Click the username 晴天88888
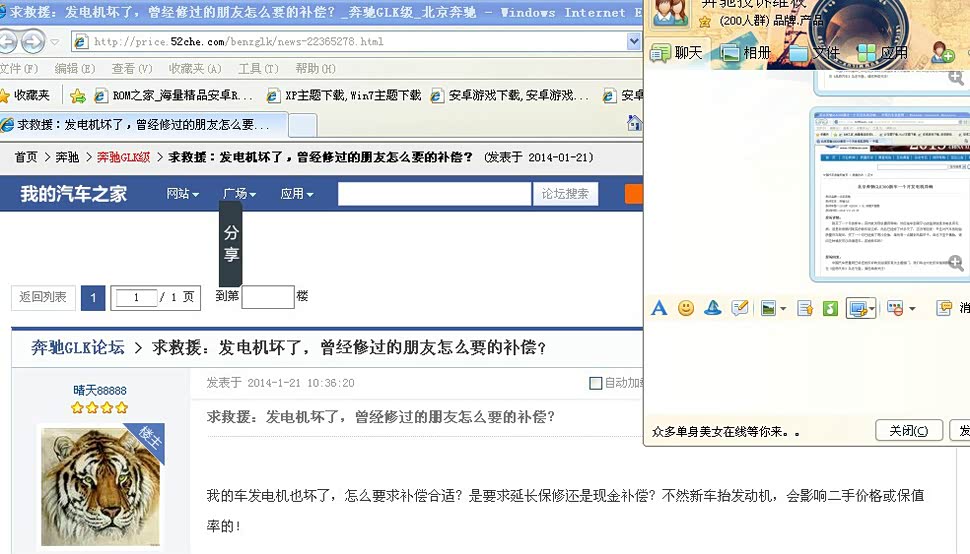 (x=100, y=390)
